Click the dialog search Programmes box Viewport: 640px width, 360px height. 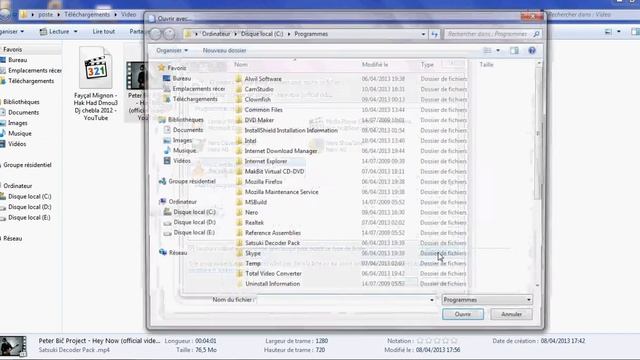tap(493, 34)
